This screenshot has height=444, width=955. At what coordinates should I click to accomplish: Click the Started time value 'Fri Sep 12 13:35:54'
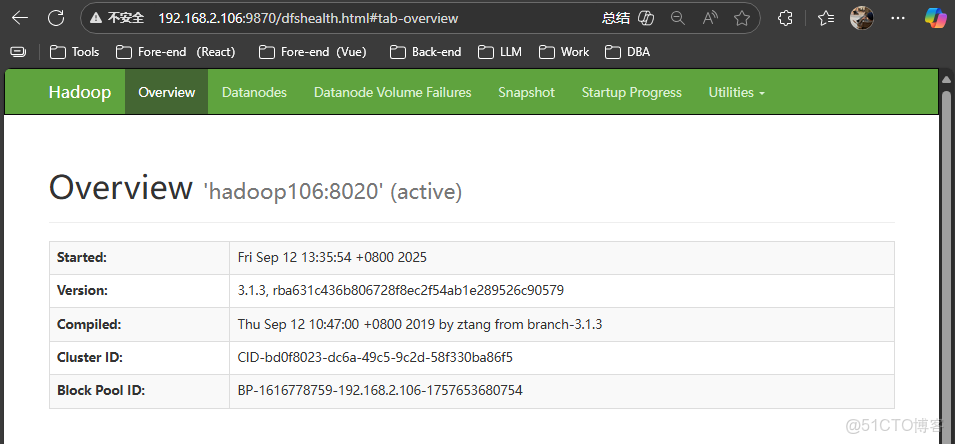click(x=332, y=258)
